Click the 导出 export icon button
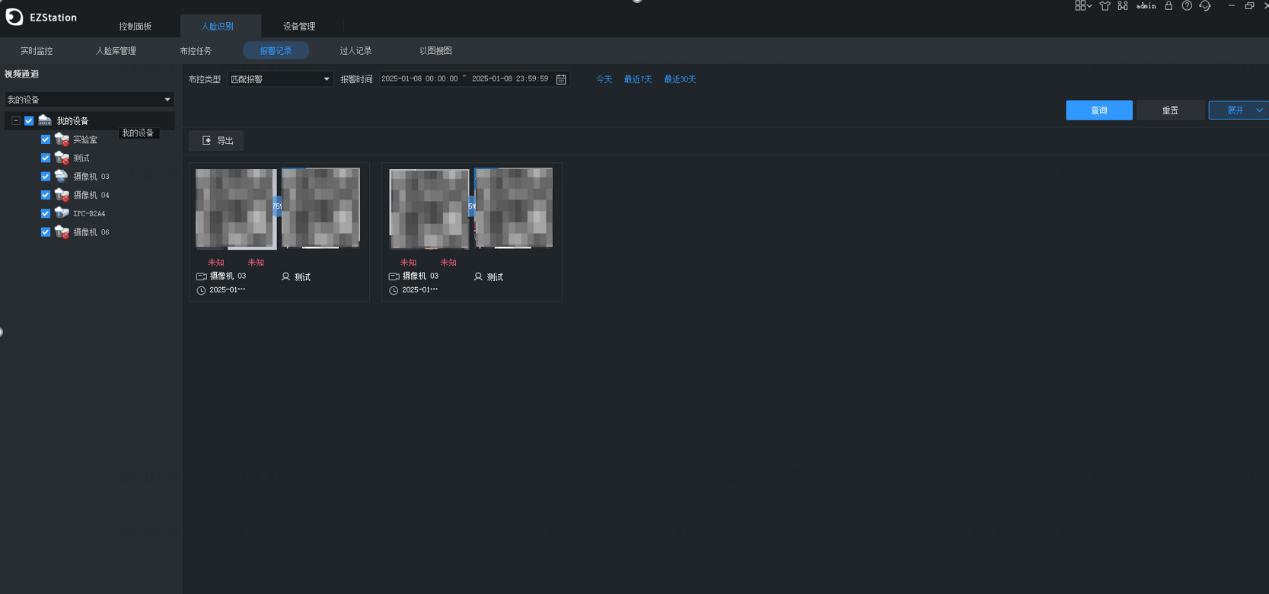 216,141
